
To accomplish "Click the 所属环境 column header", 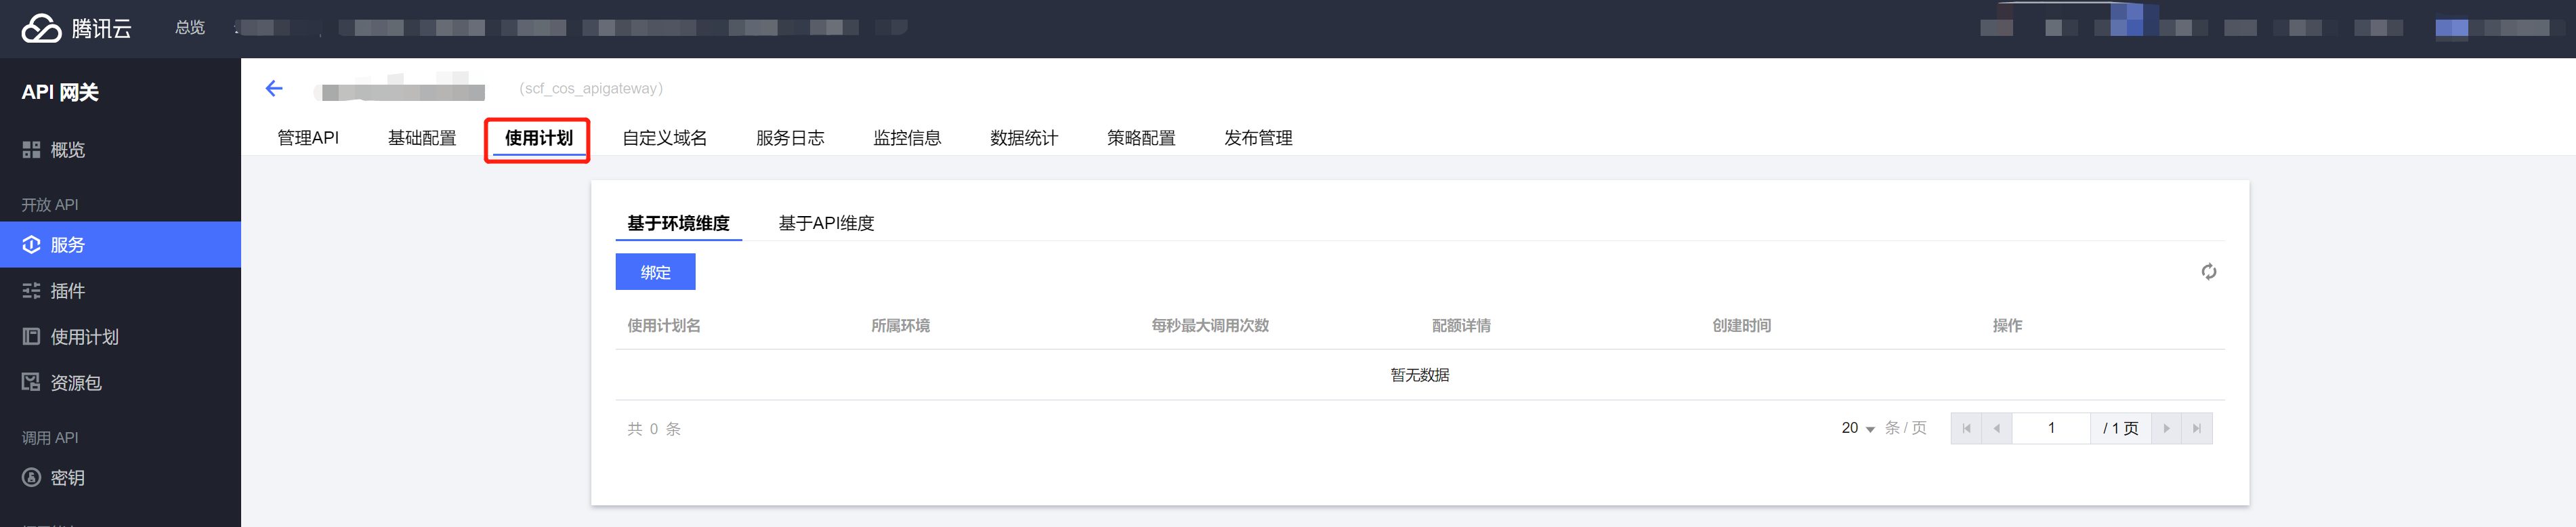I will coord(900,326).
